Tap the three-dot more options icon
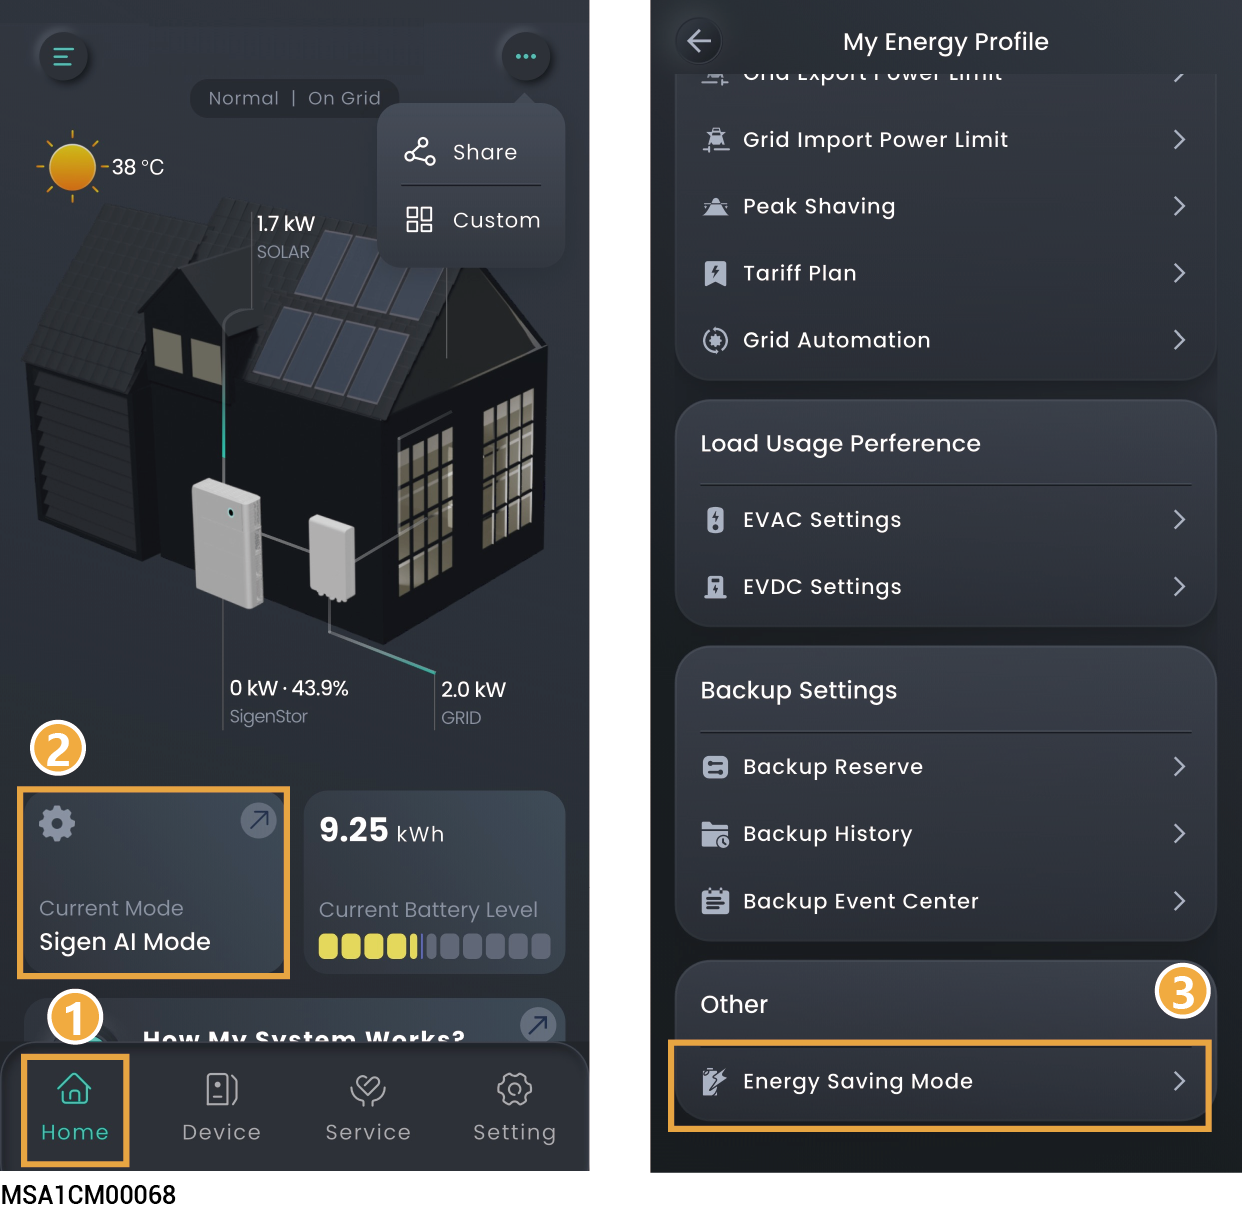1242x1211 pixels. coord(525,57)
